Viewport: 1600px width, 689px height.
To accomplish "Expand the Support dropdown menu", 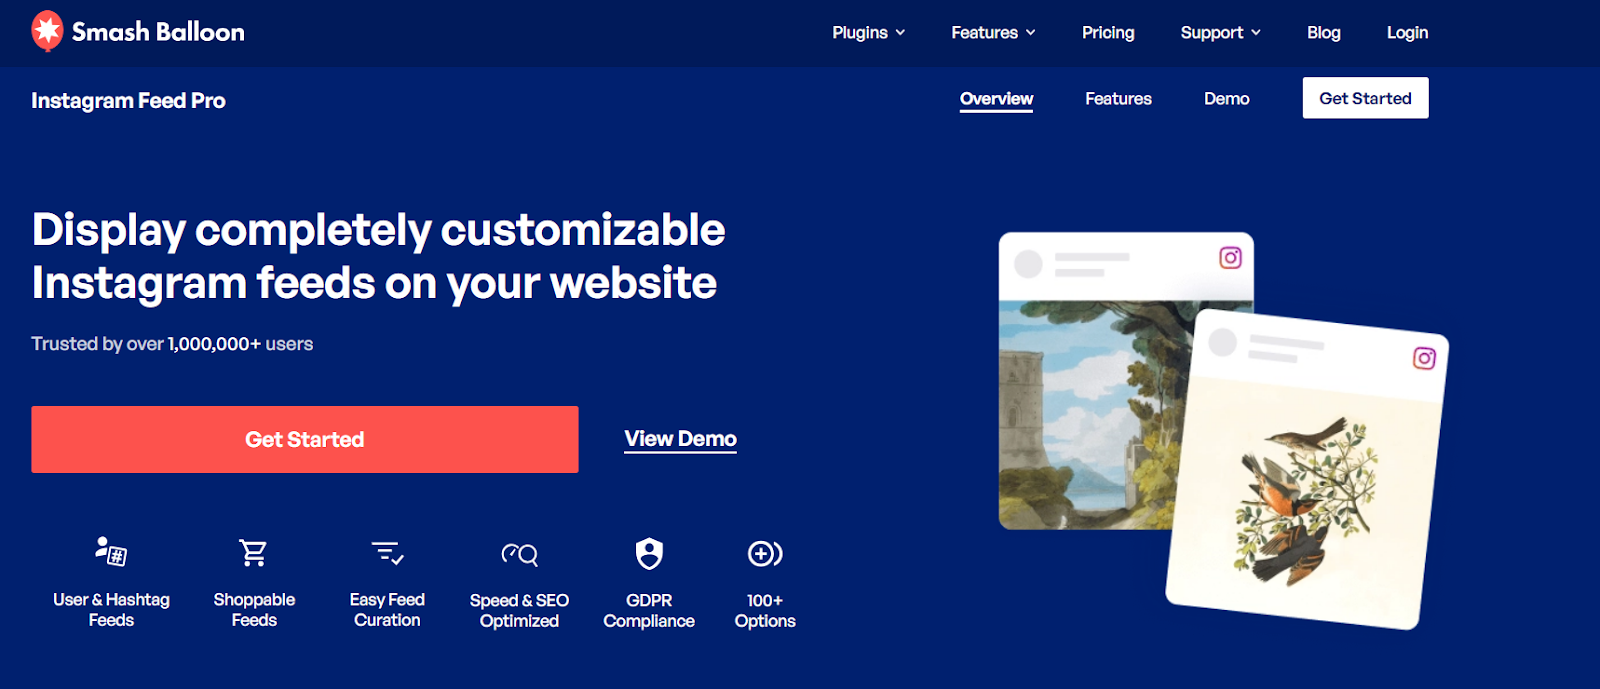I will pos(1220,33).
